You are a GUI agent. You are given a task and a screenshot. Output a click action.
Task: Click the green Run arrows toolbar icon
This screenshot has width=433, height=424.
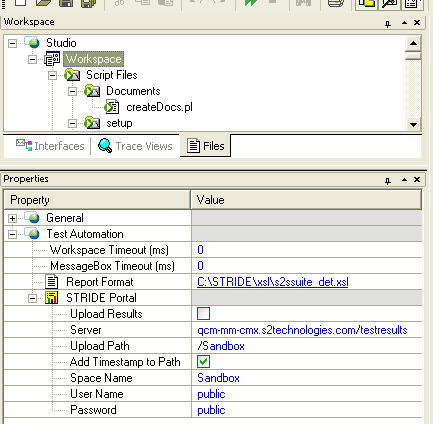tap(250, 3)
